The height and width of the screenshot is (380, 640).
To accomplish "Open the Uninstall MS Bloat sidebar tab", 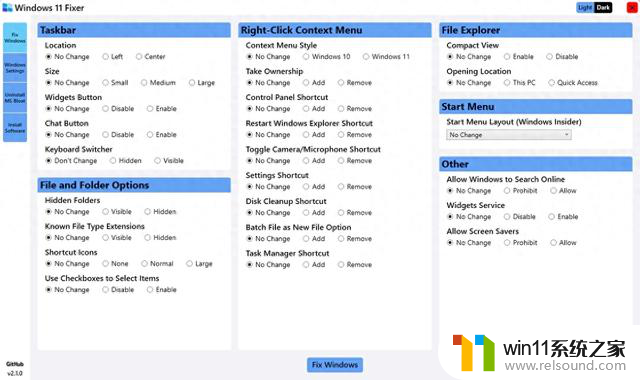I will pyautogui.click(x=15, y=98).
